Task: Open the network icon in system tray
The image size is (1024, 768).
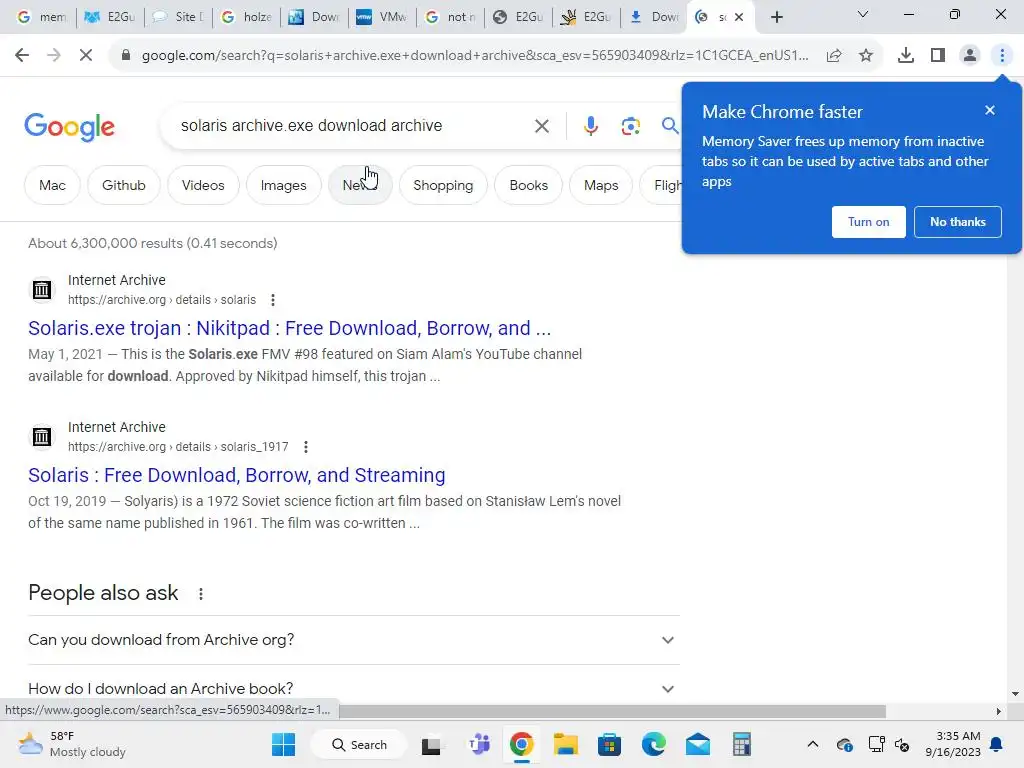Action: pyautogui.click(x=876, y=744)
